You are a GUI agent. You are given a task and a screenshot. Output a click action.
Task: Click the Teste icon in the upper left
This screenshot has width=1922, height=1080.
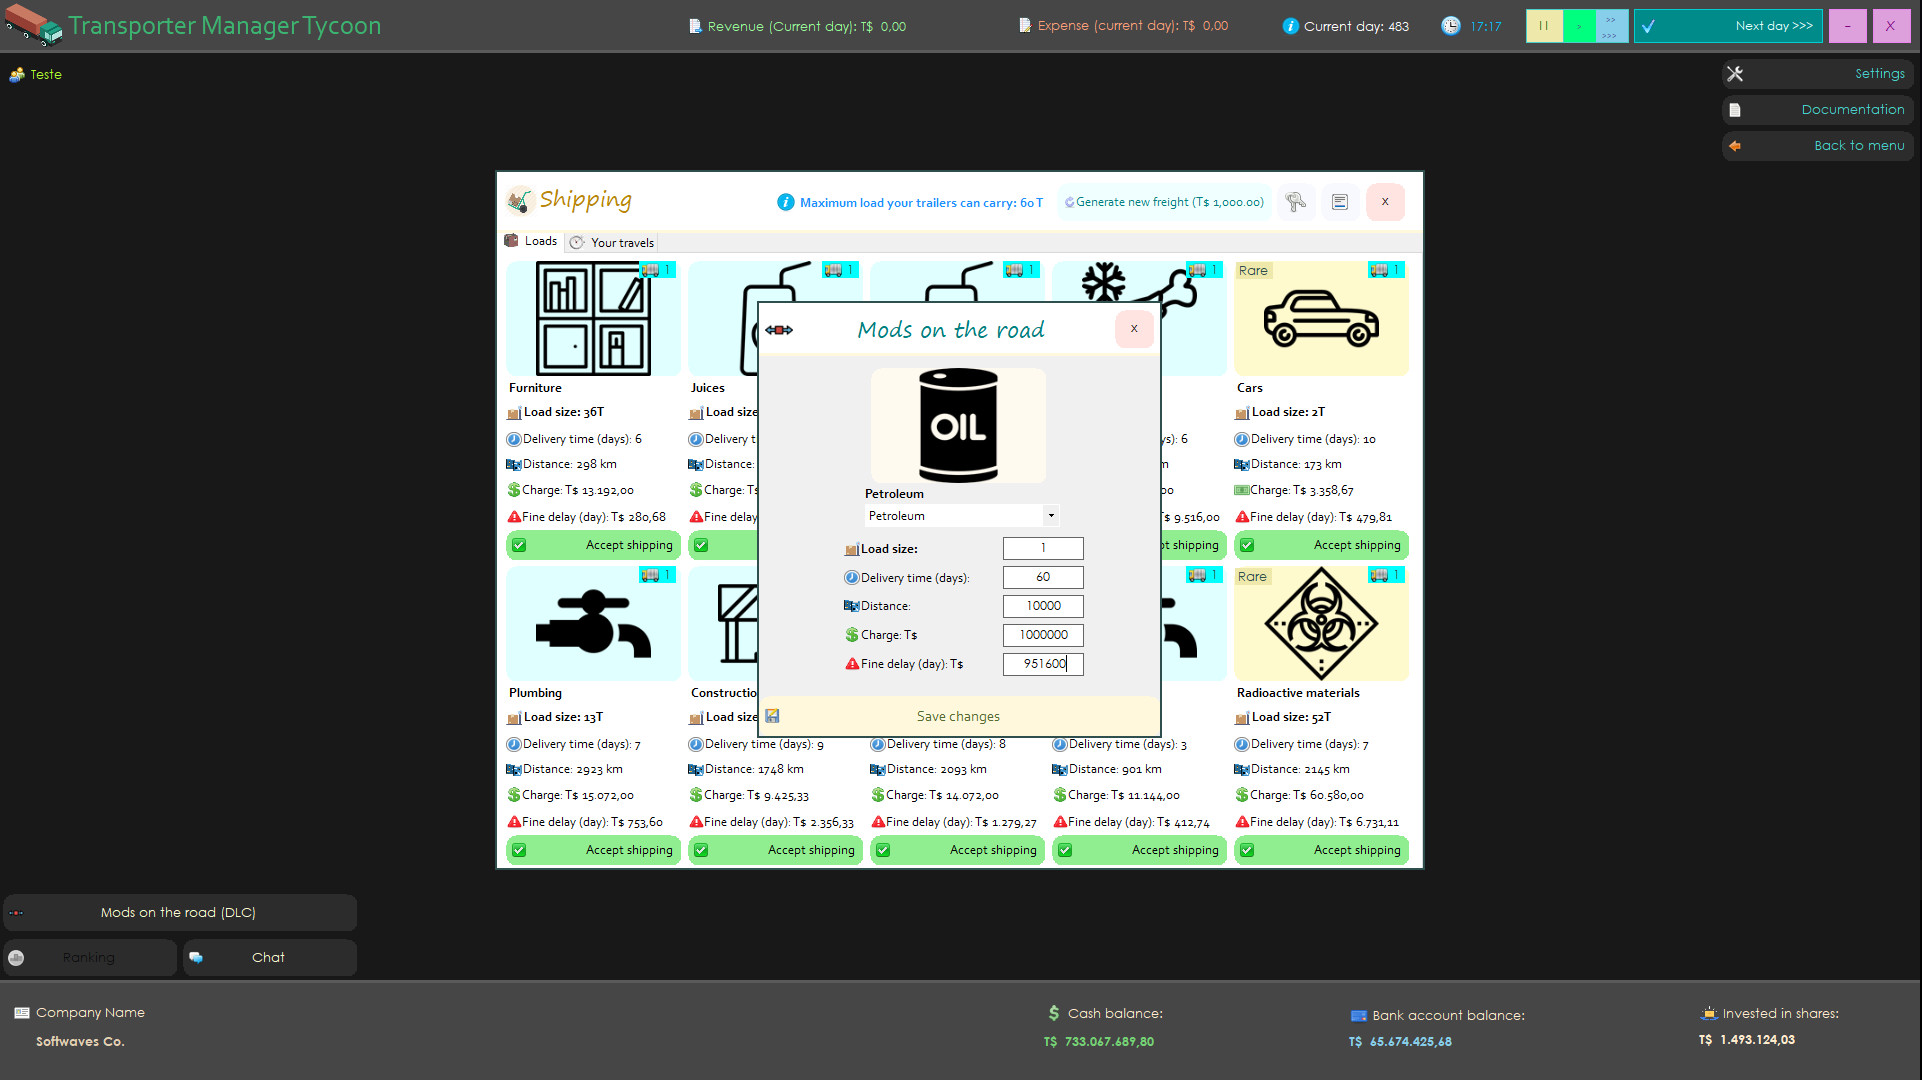tap(18, 74)
